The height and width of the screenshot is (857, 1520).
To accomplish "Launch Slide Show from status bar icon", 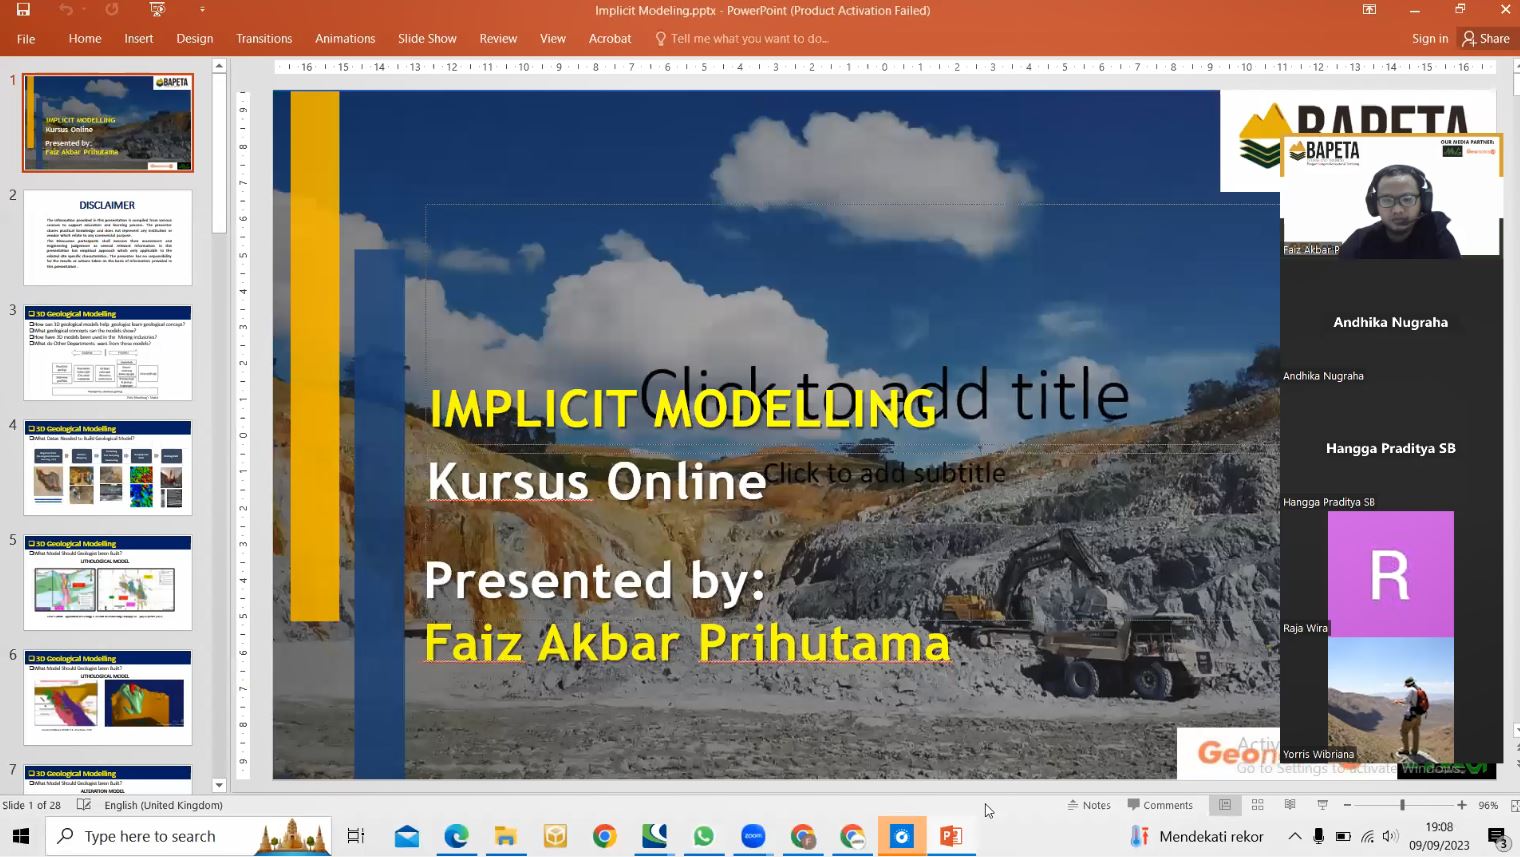I will 1322,805.
